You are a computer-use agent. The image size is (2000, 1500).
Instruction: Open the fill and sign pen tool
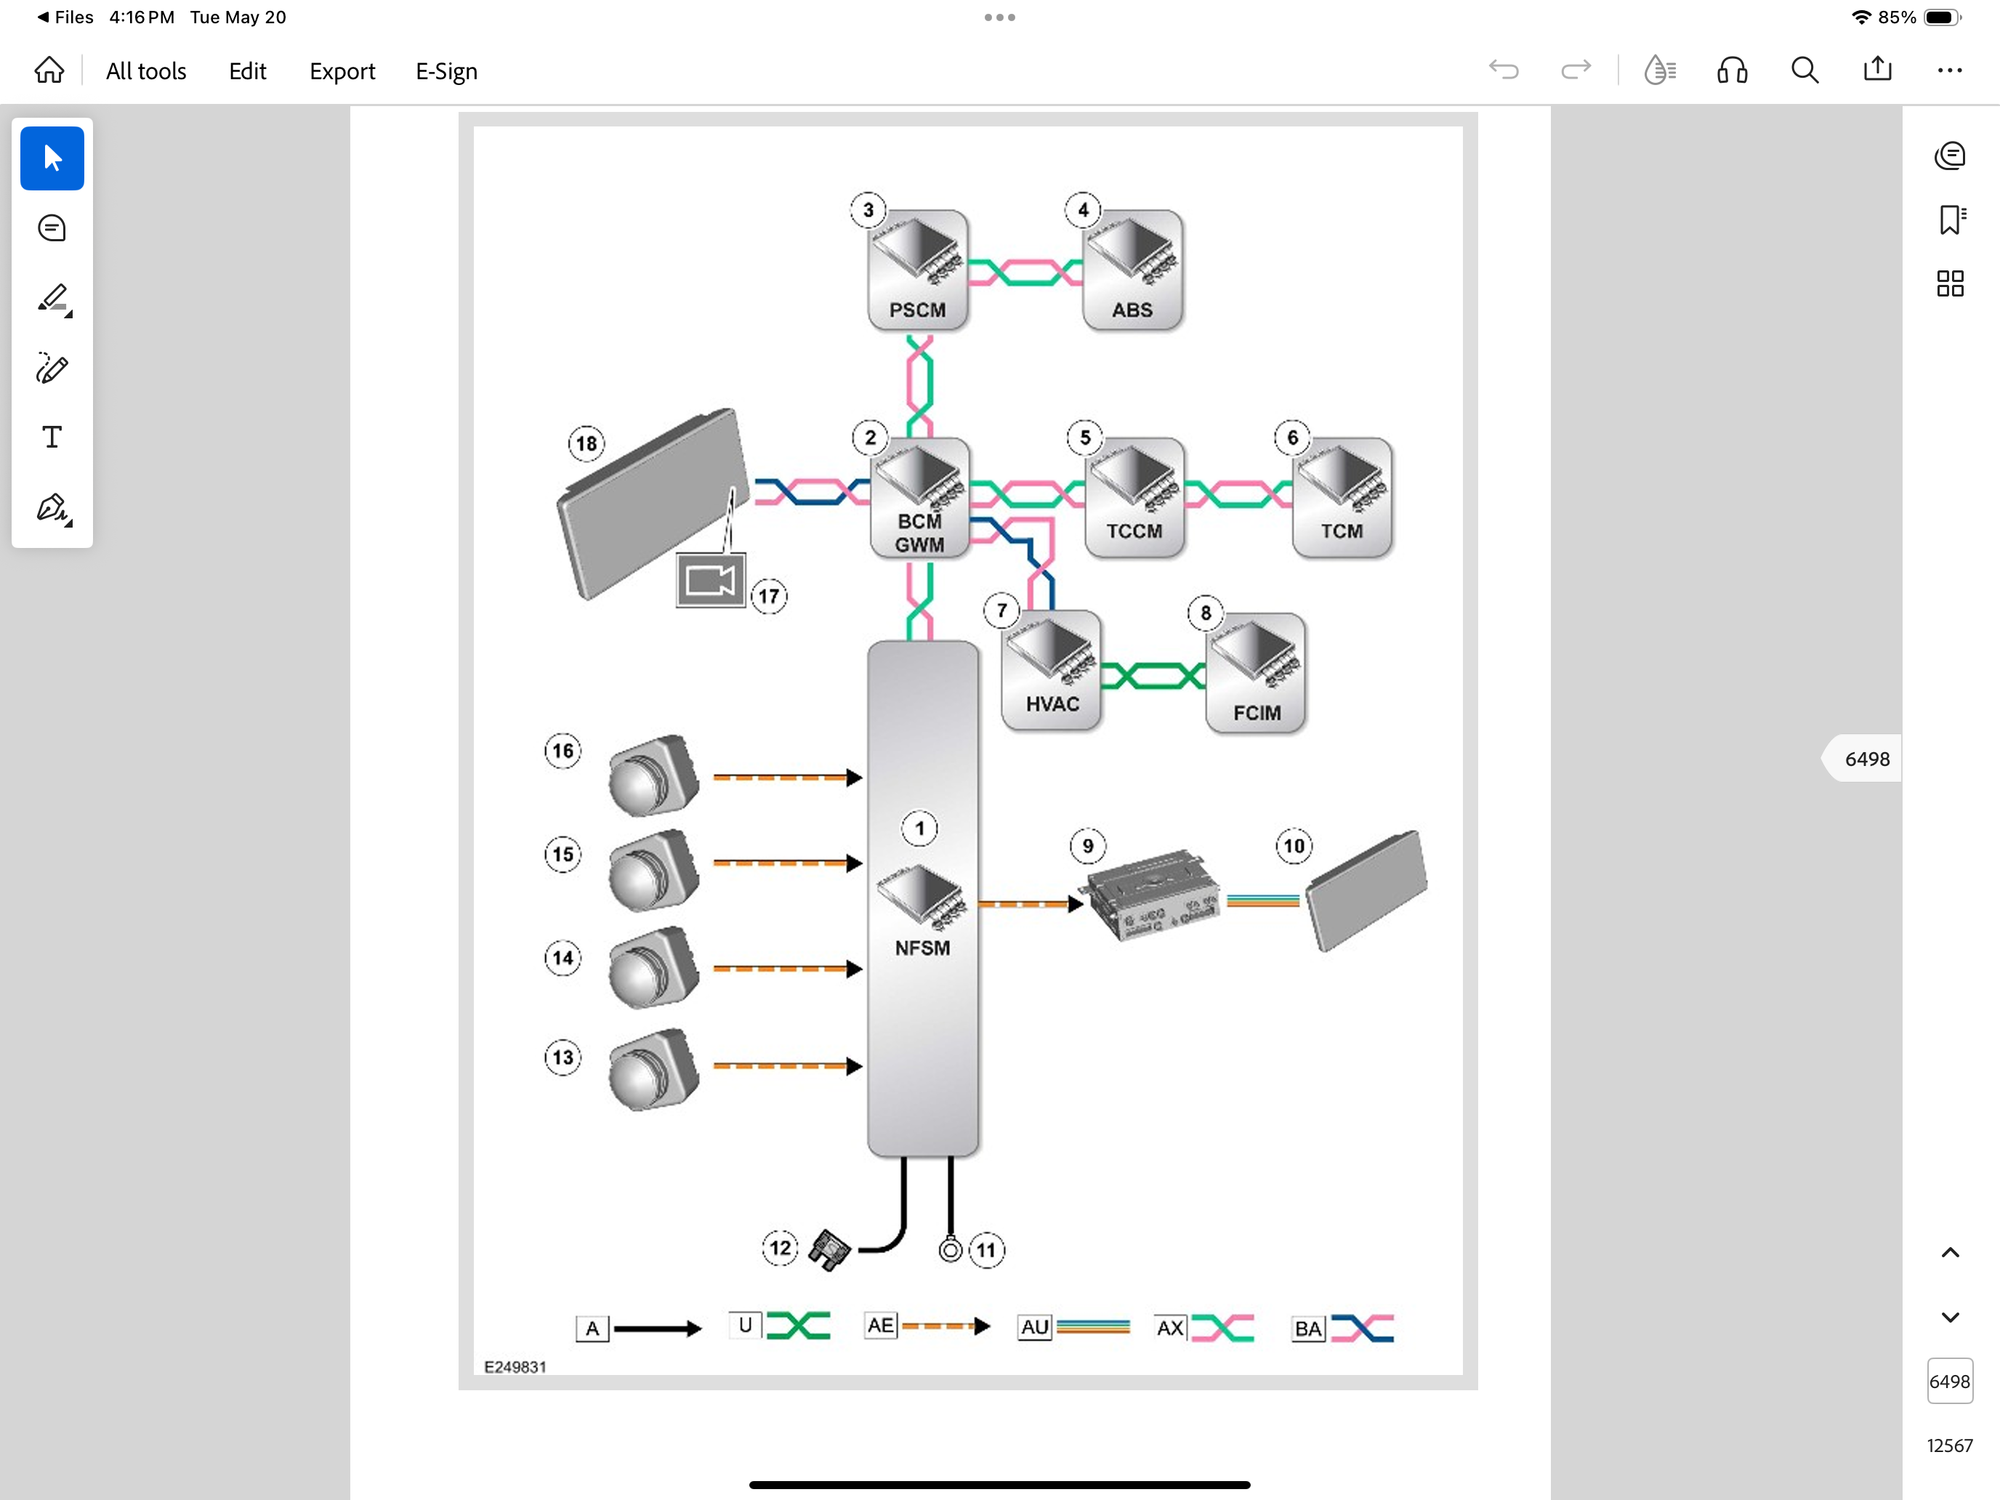point(52,509)
